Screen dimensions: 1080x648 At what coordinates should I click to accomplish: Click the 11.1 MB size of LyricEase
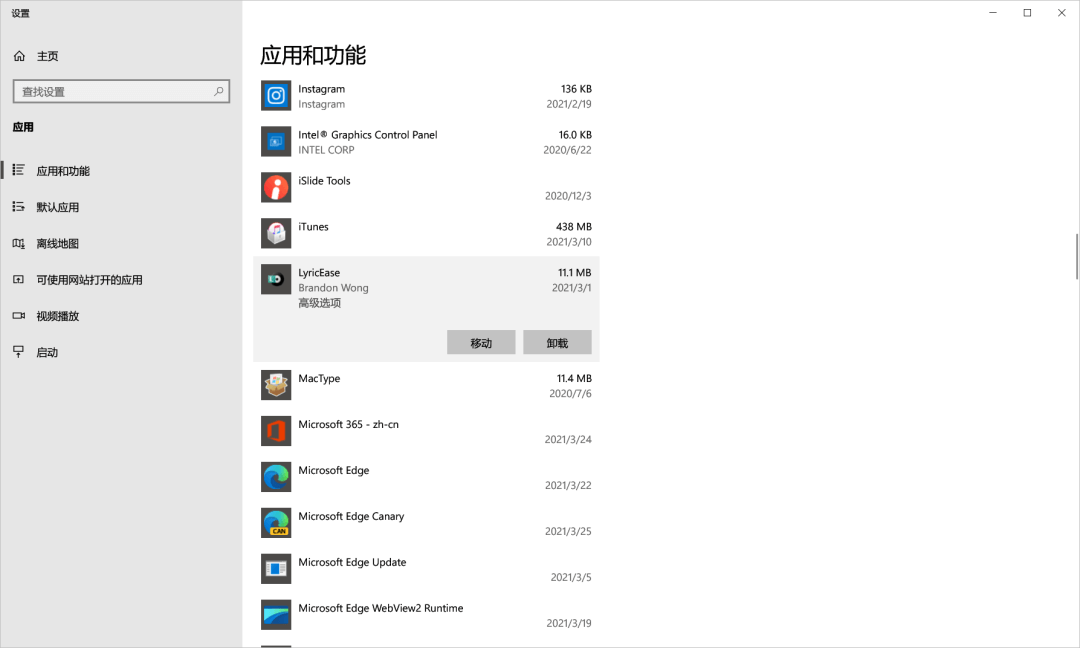(x=574, y=273)
